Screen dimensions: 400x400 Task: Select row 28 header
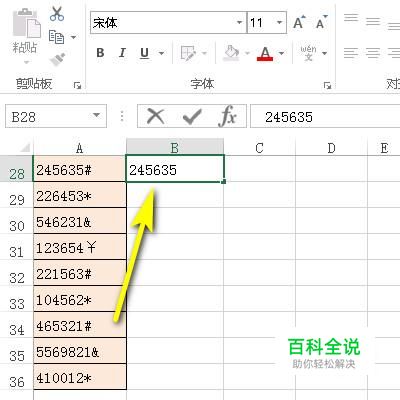point(17,169)
